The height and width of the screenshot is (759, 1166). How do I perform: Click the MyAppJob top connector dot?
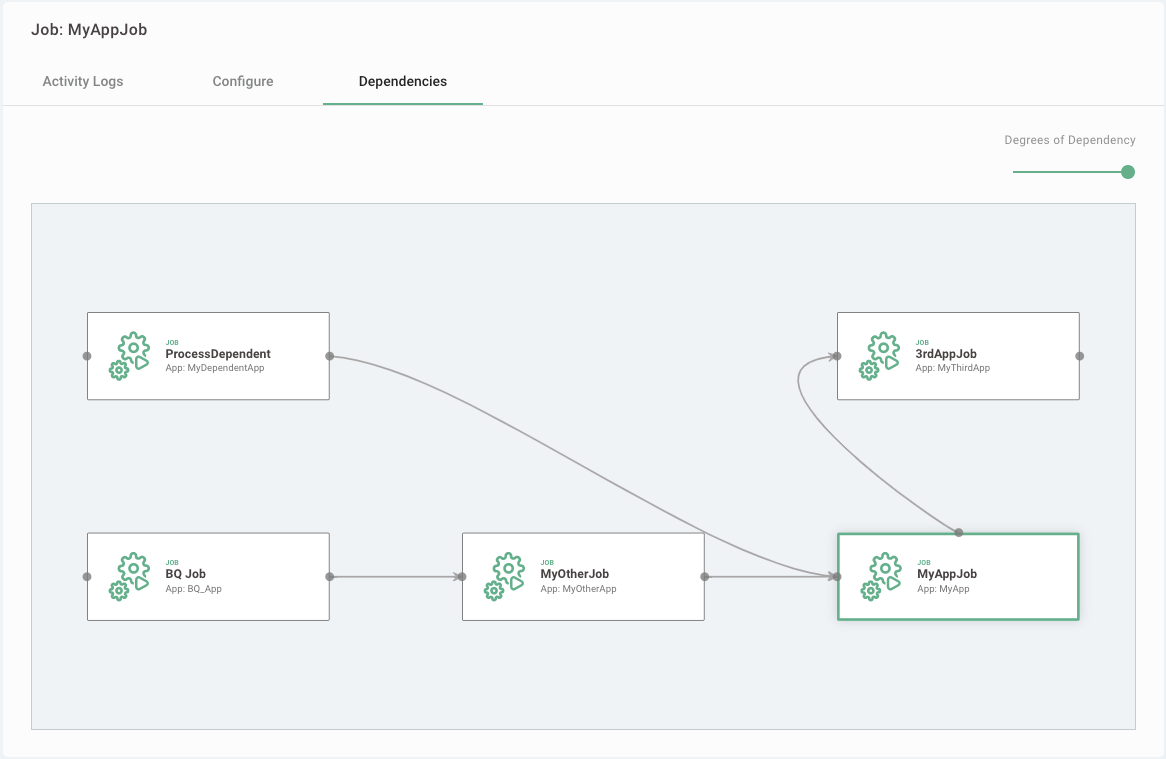click(958, 533)
